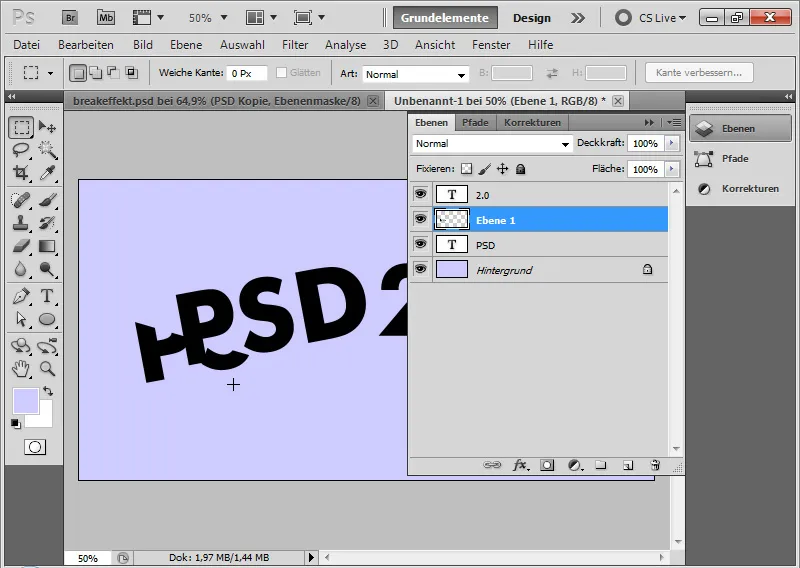The height and width of the screenshot is (568, 800).
Task: Launch Adobe Bridge
Action: point(70,17)
